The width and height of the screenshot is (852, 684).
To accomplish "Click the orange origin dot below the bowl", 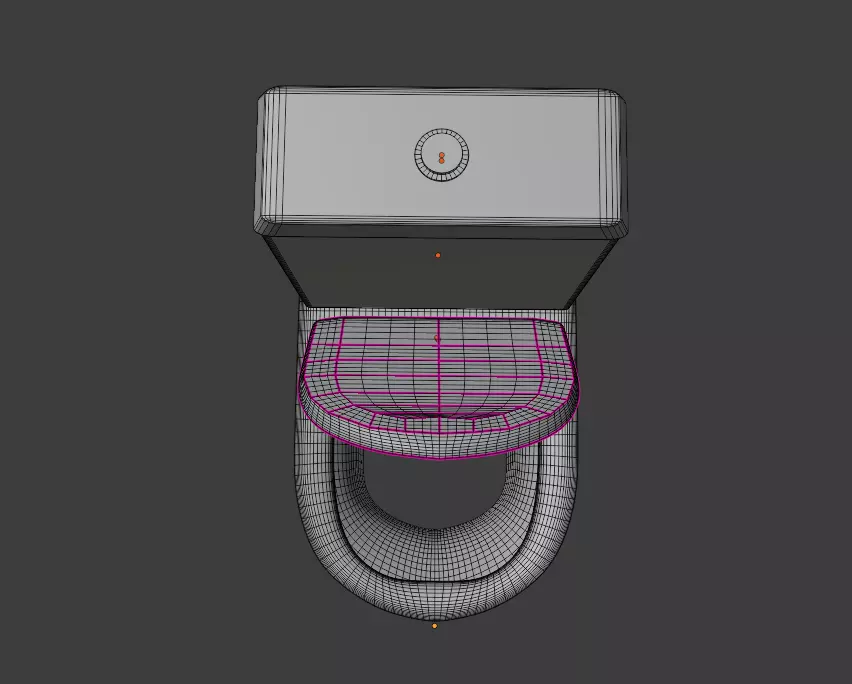I will 434,626.
